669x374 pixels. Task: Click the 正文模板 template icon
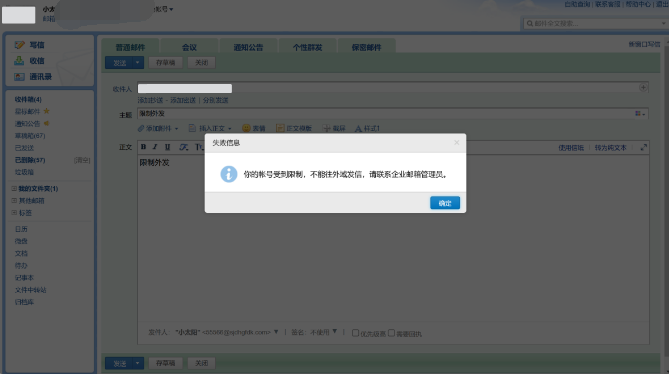coord(280,128)
